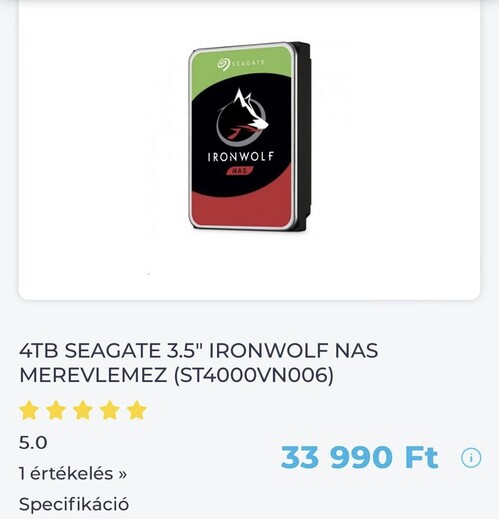
Task: Click the fifth yellow rating star
Action: coord(137,410)
